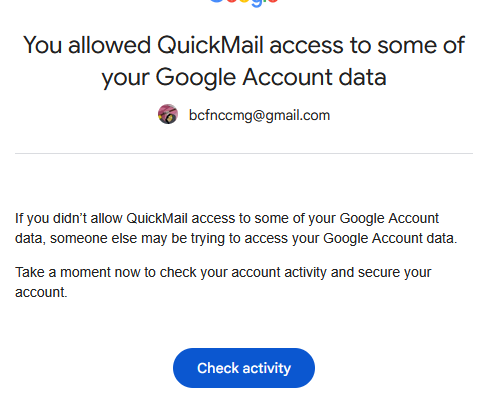Screen dimensions: 483x411
Task: Click the Check activity button
Action: point(244,368)
